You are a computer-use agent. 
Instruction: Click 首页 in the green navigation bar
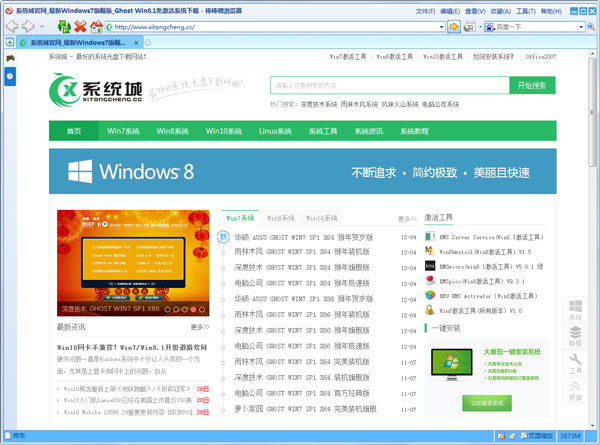tap(74, 131)
